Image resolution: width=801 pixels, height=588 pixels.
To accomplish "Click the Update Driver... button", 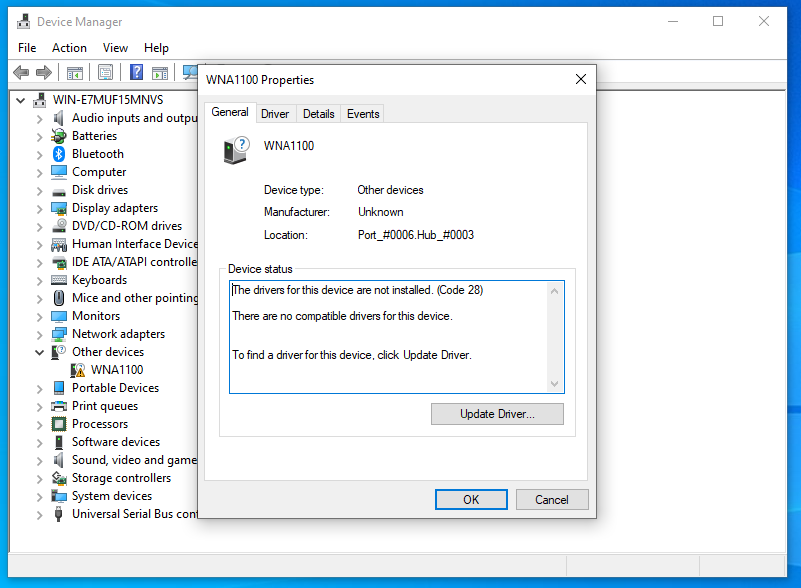I will click(497, 414).
